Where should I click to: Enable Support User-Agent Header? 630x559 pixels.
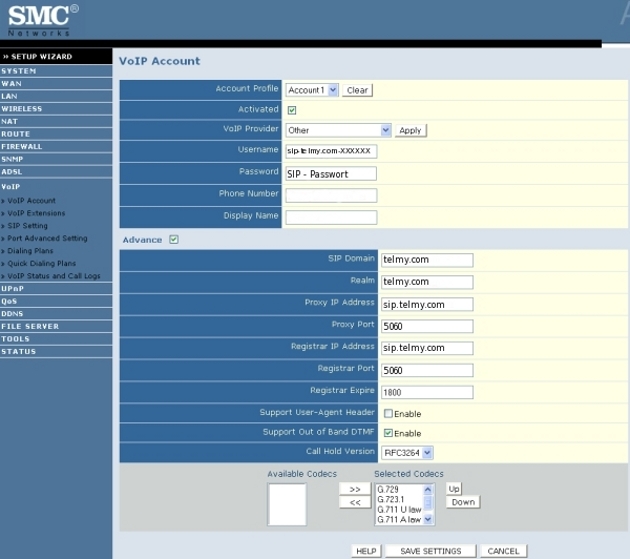click(388, 413)
